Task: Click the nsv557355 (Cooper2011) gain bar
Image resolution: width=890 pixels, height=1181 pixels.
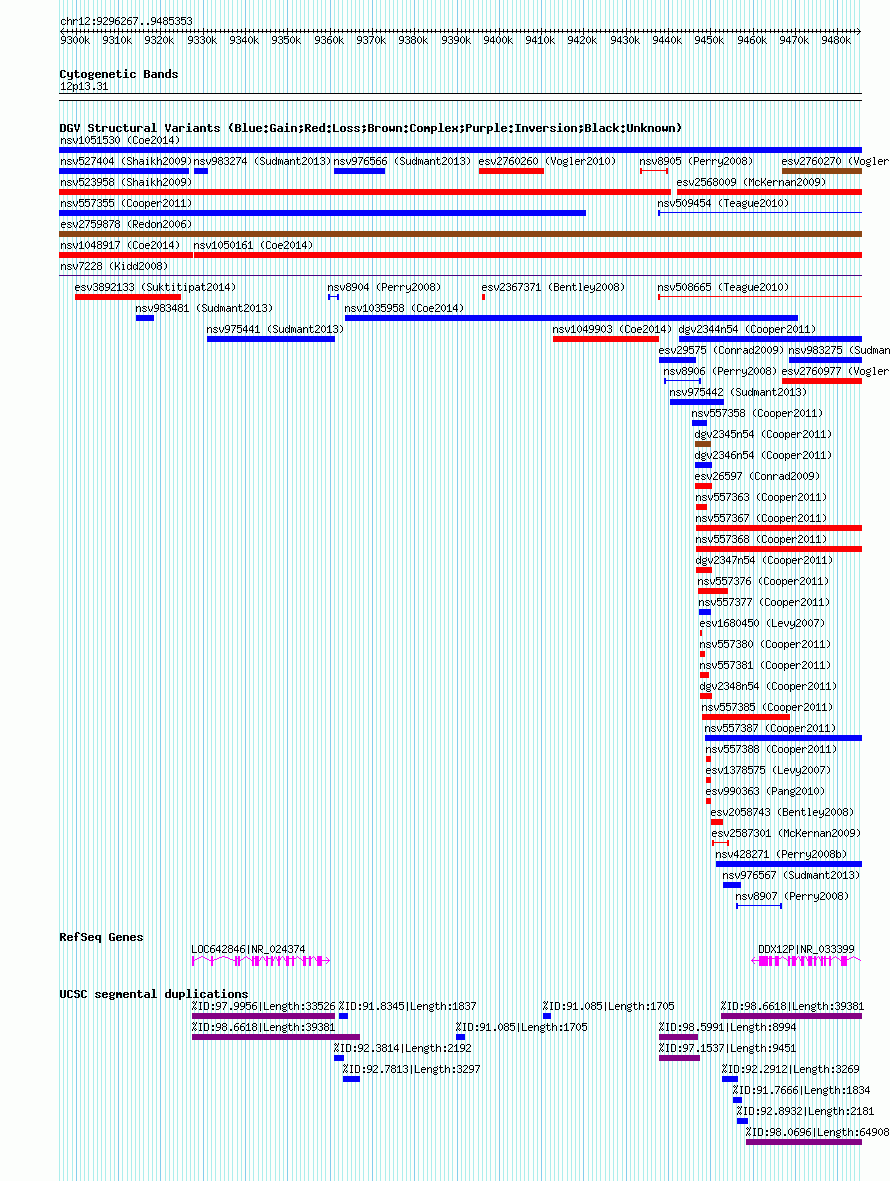Action: (322, 213)
